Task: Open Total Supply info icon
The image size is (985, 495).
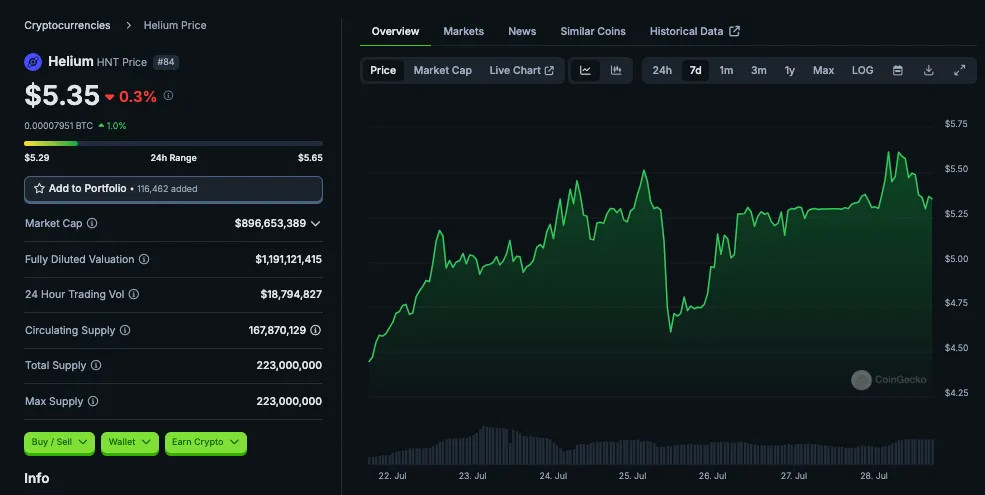Action: 95,366
